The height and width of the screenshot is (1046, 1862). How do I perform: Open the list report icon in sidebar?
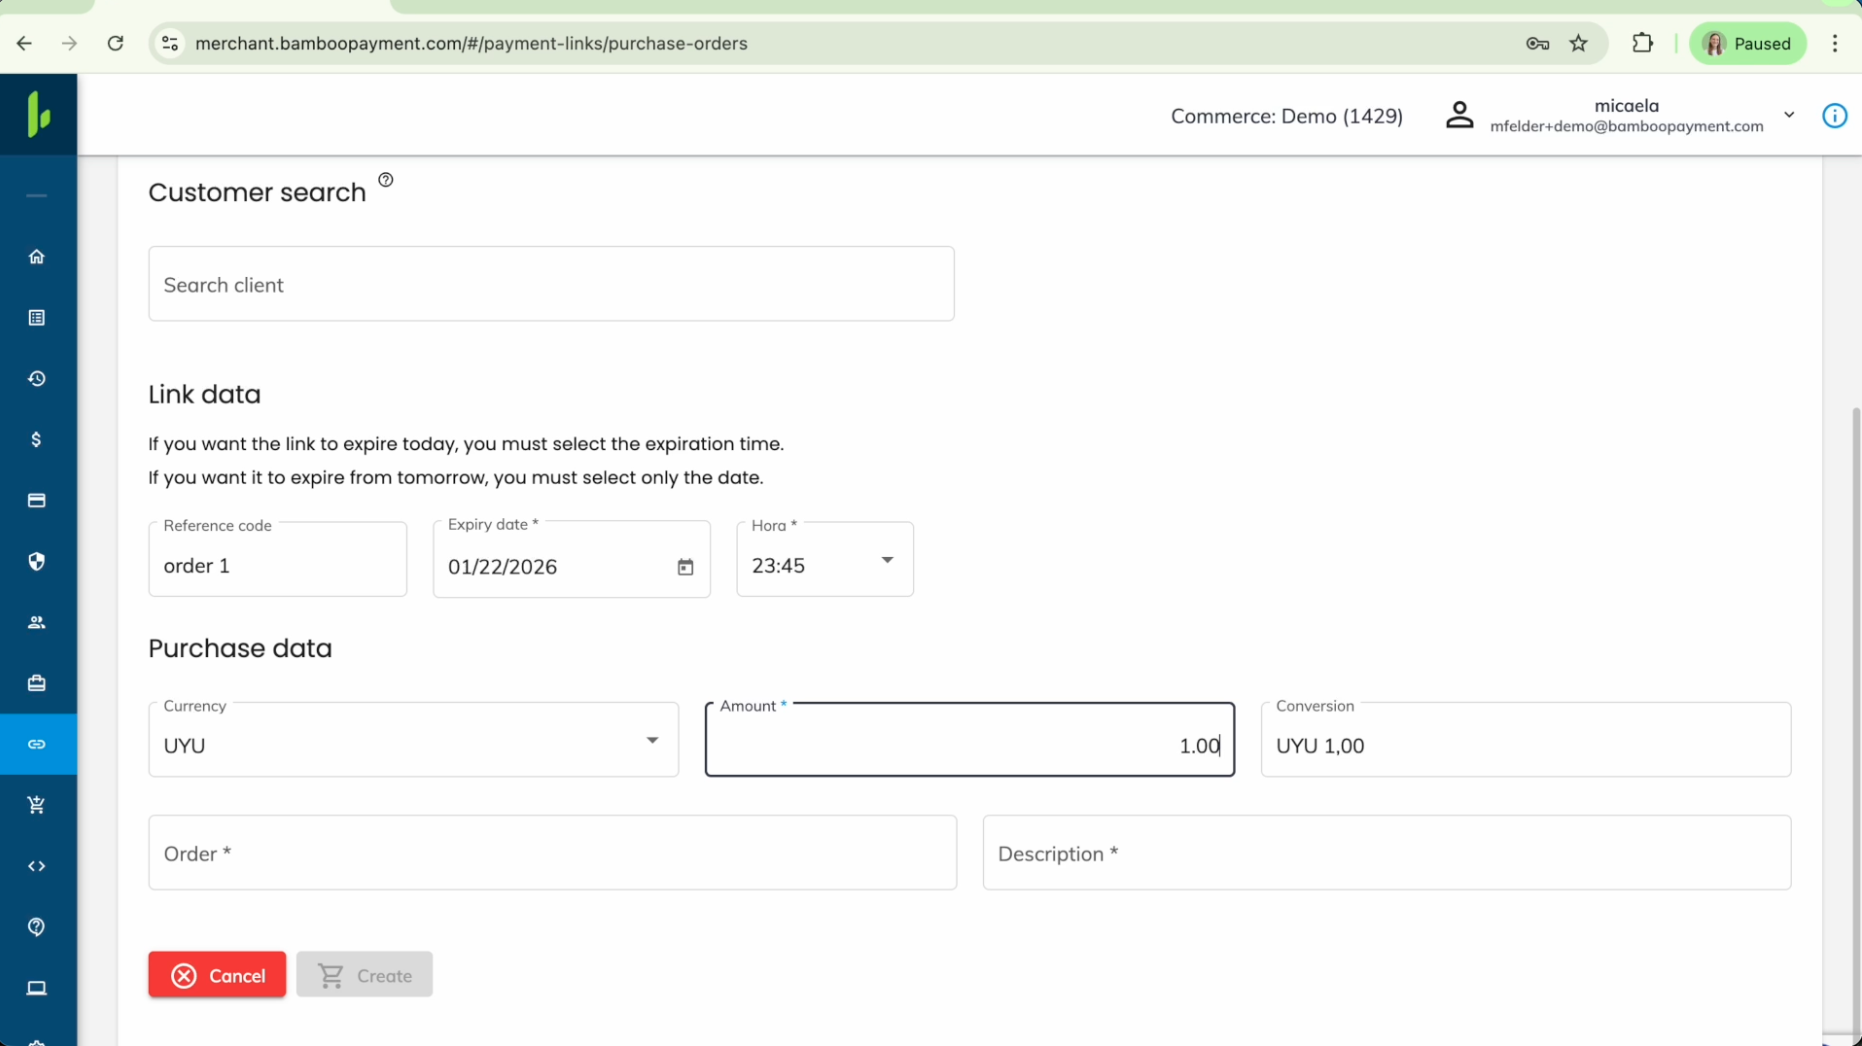point(37,318)
